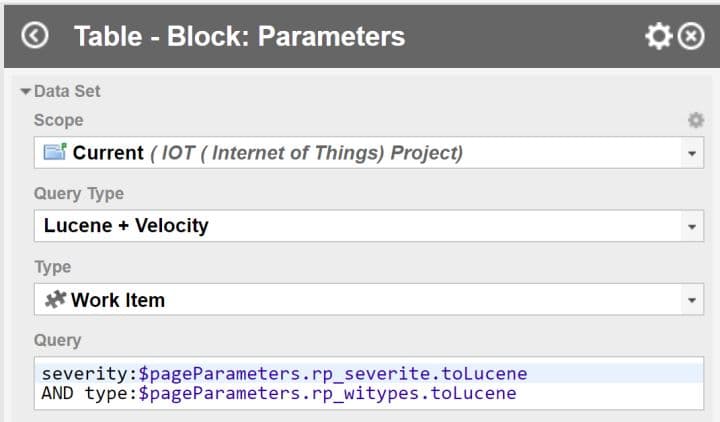The width and height of the screenshot is (720, 422).
Task: Click the small gear beside Scope
Action: click(695, 121)
